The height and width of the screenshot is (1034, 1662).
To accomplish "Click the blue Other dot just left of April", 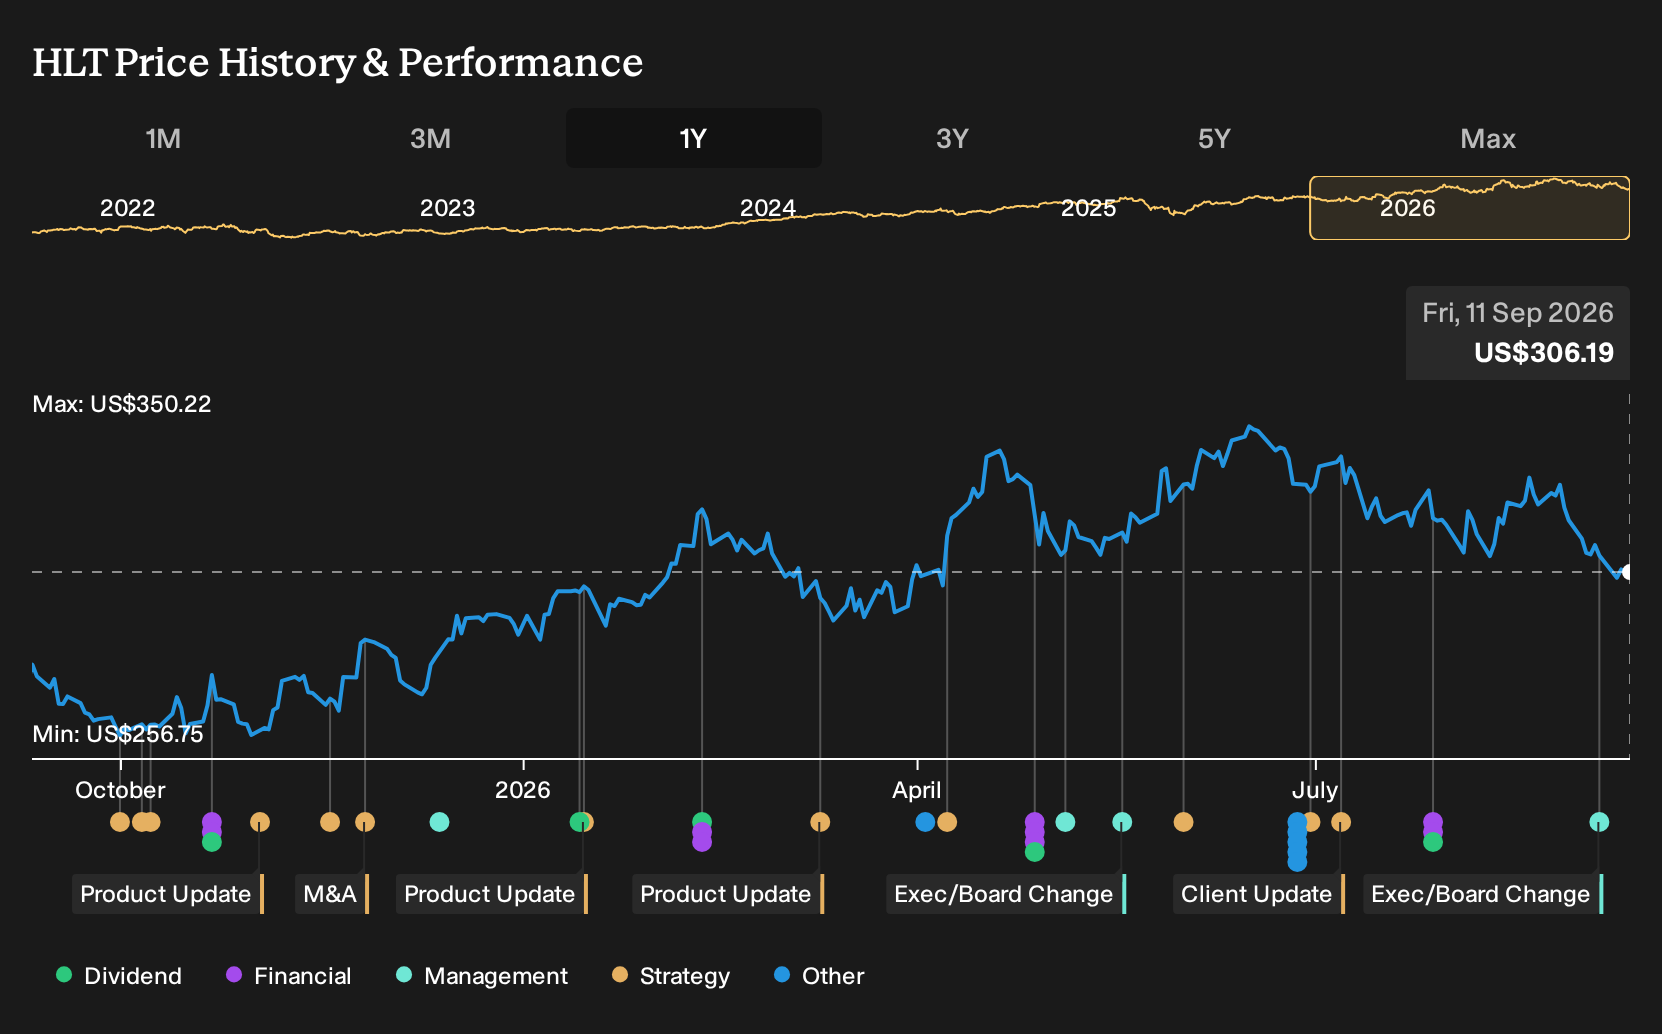I will [x=925, y=822].
